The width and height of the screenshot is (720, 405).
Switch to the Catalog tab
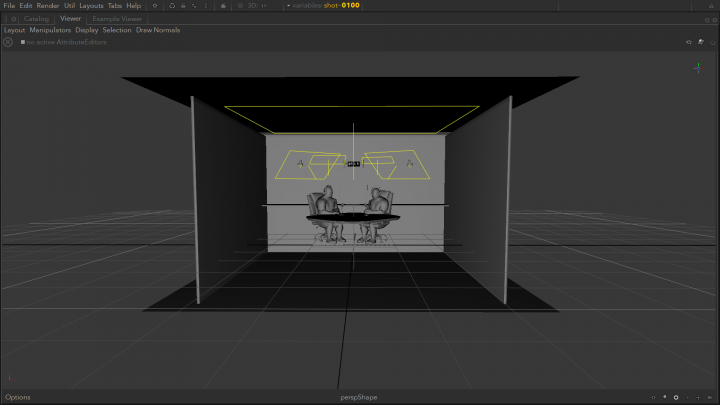pyautogui.click(x=36, y=19)
